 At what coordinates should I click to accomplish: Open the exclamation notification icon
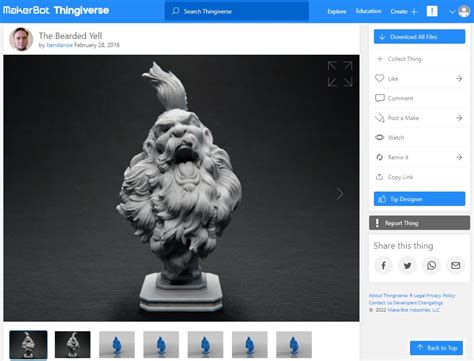pyautogui.click(x=432, y=11)
